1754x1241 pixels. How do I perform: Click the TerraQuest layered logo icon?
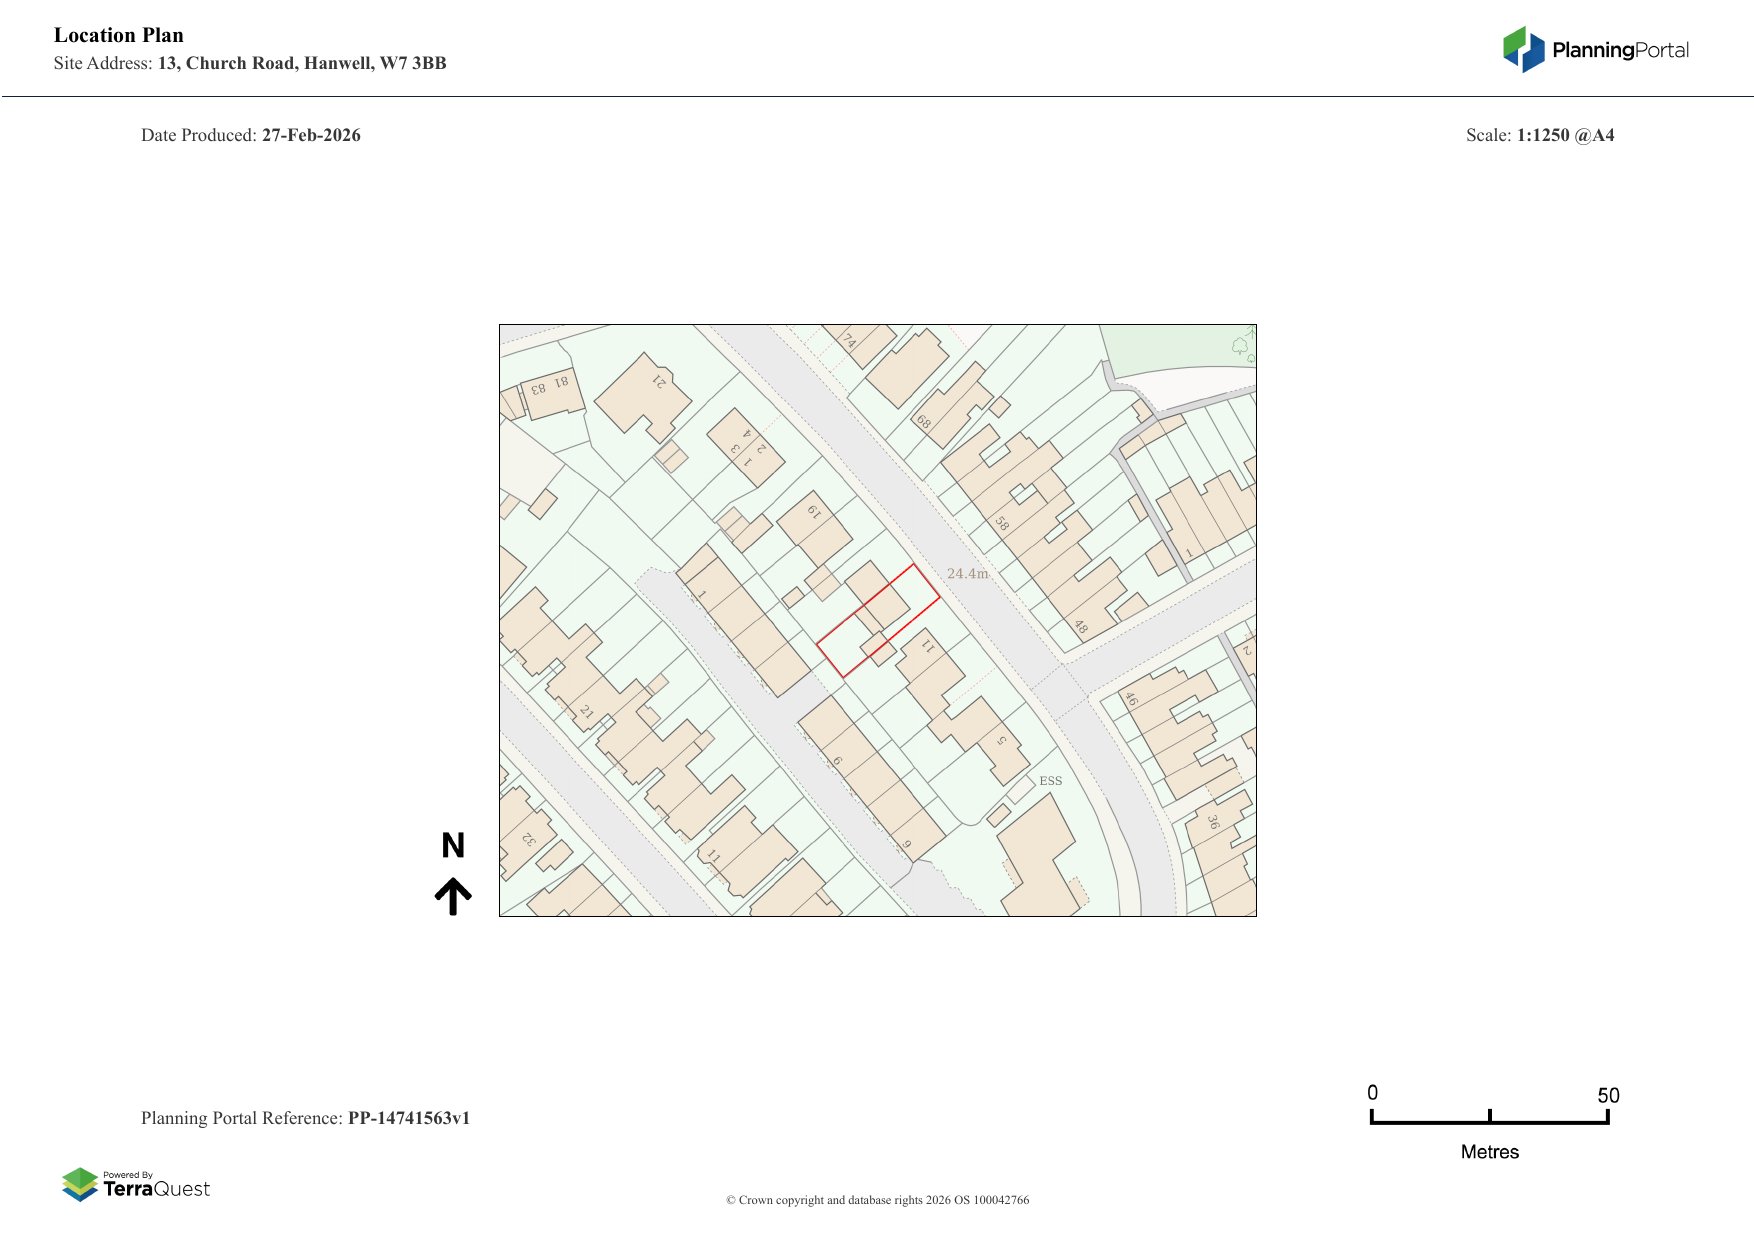click(x=80, y=1184)
